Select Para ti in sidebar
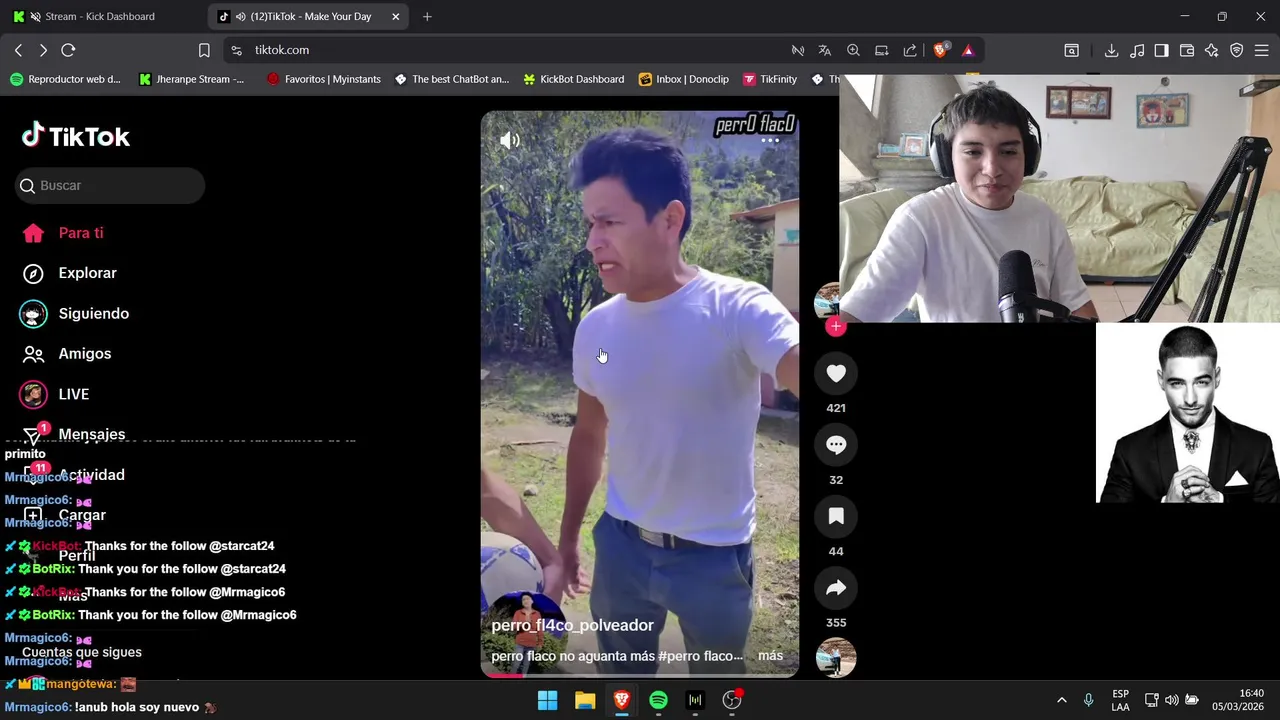This screenshot has height=720, width=1280. pyautogui.click(x=63, y=233)
